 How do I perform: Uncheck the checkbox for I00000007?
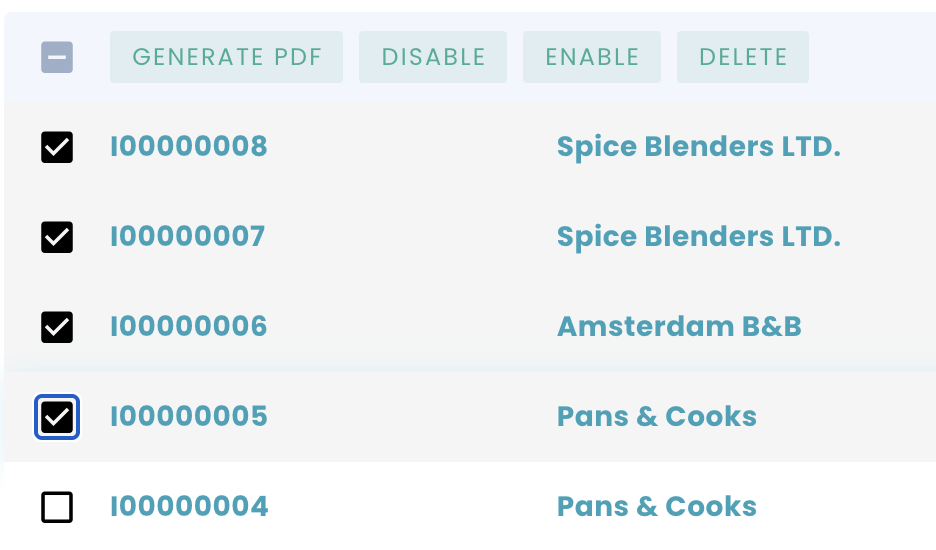pos(57,237)
